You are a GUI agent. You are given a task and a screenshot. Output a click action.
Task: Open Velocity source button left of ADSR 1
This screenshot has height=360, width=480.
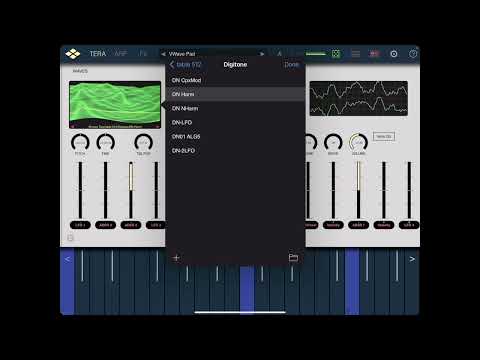(x=333, y=225)
